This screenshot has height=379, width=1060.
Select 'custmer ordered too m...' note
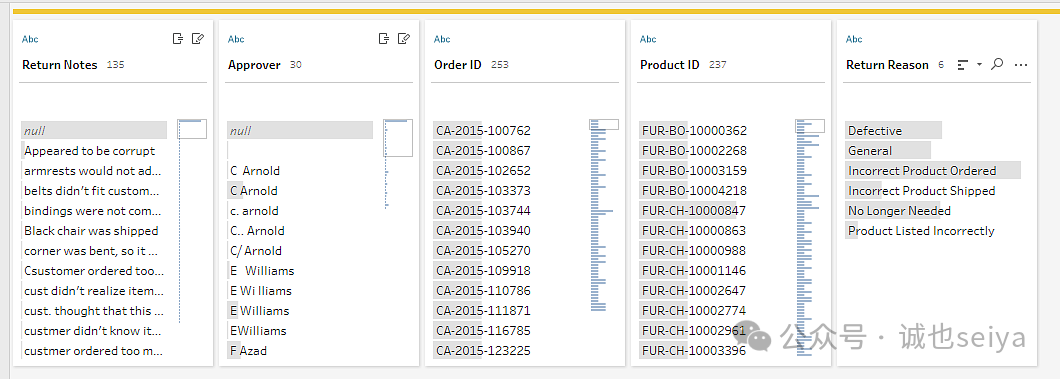click(x=94, y=351)
